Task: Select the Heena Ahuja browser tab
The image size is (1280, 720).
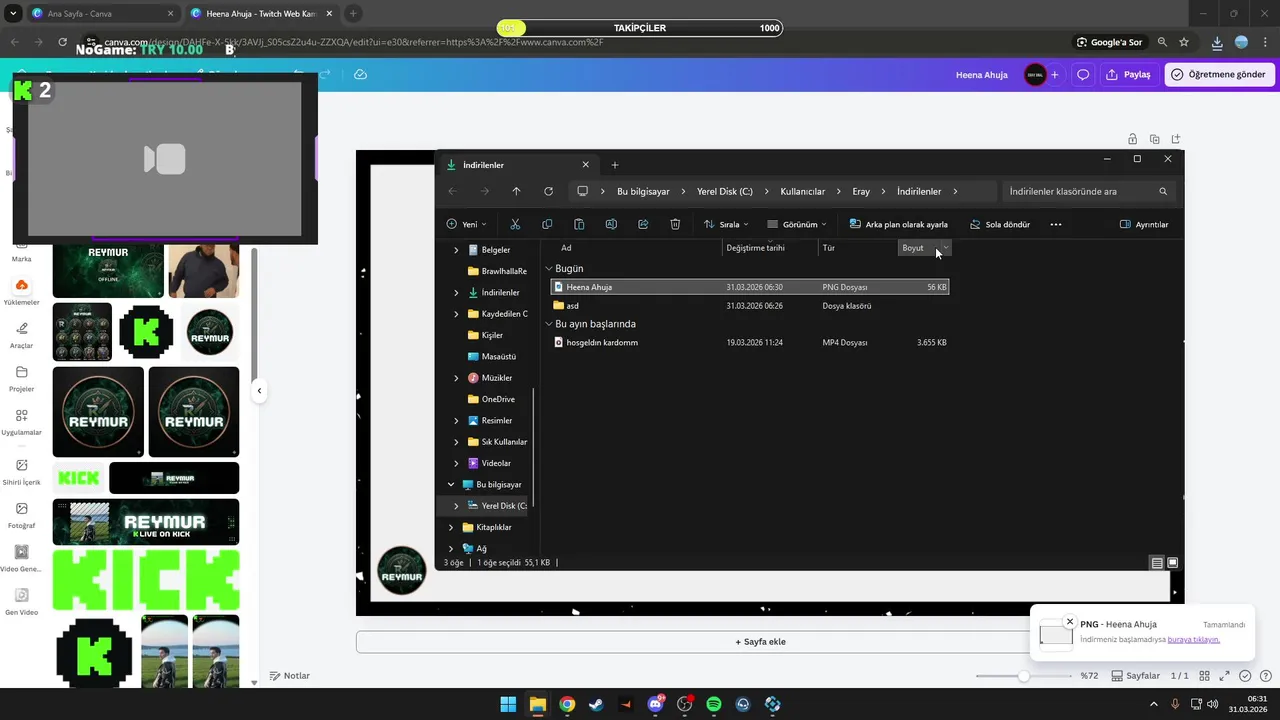Action: 262,14
